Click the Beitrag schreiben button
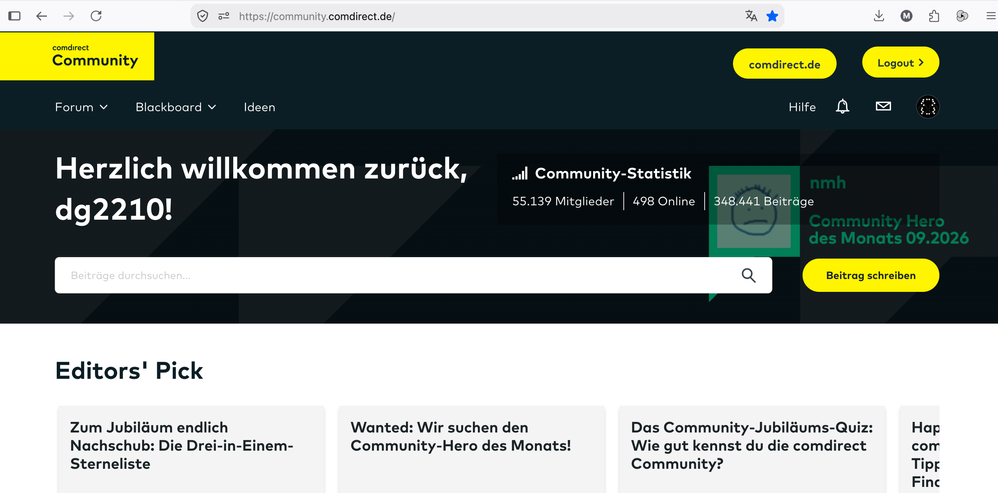This screenshot has width=998, height=493. (871, 275)
